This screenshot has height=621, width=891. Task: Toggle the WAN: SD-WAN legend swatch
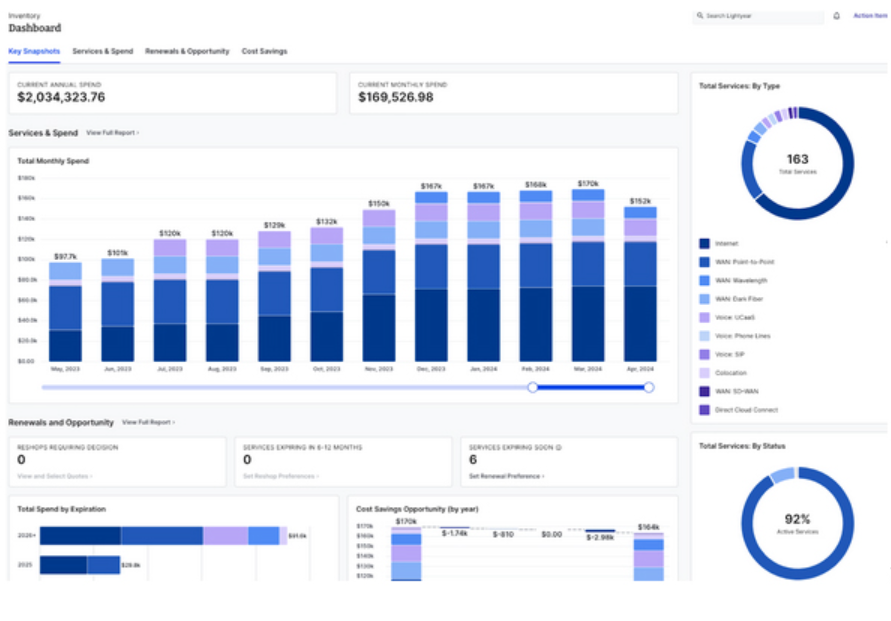pyautogui.click(x=704, y=391)
